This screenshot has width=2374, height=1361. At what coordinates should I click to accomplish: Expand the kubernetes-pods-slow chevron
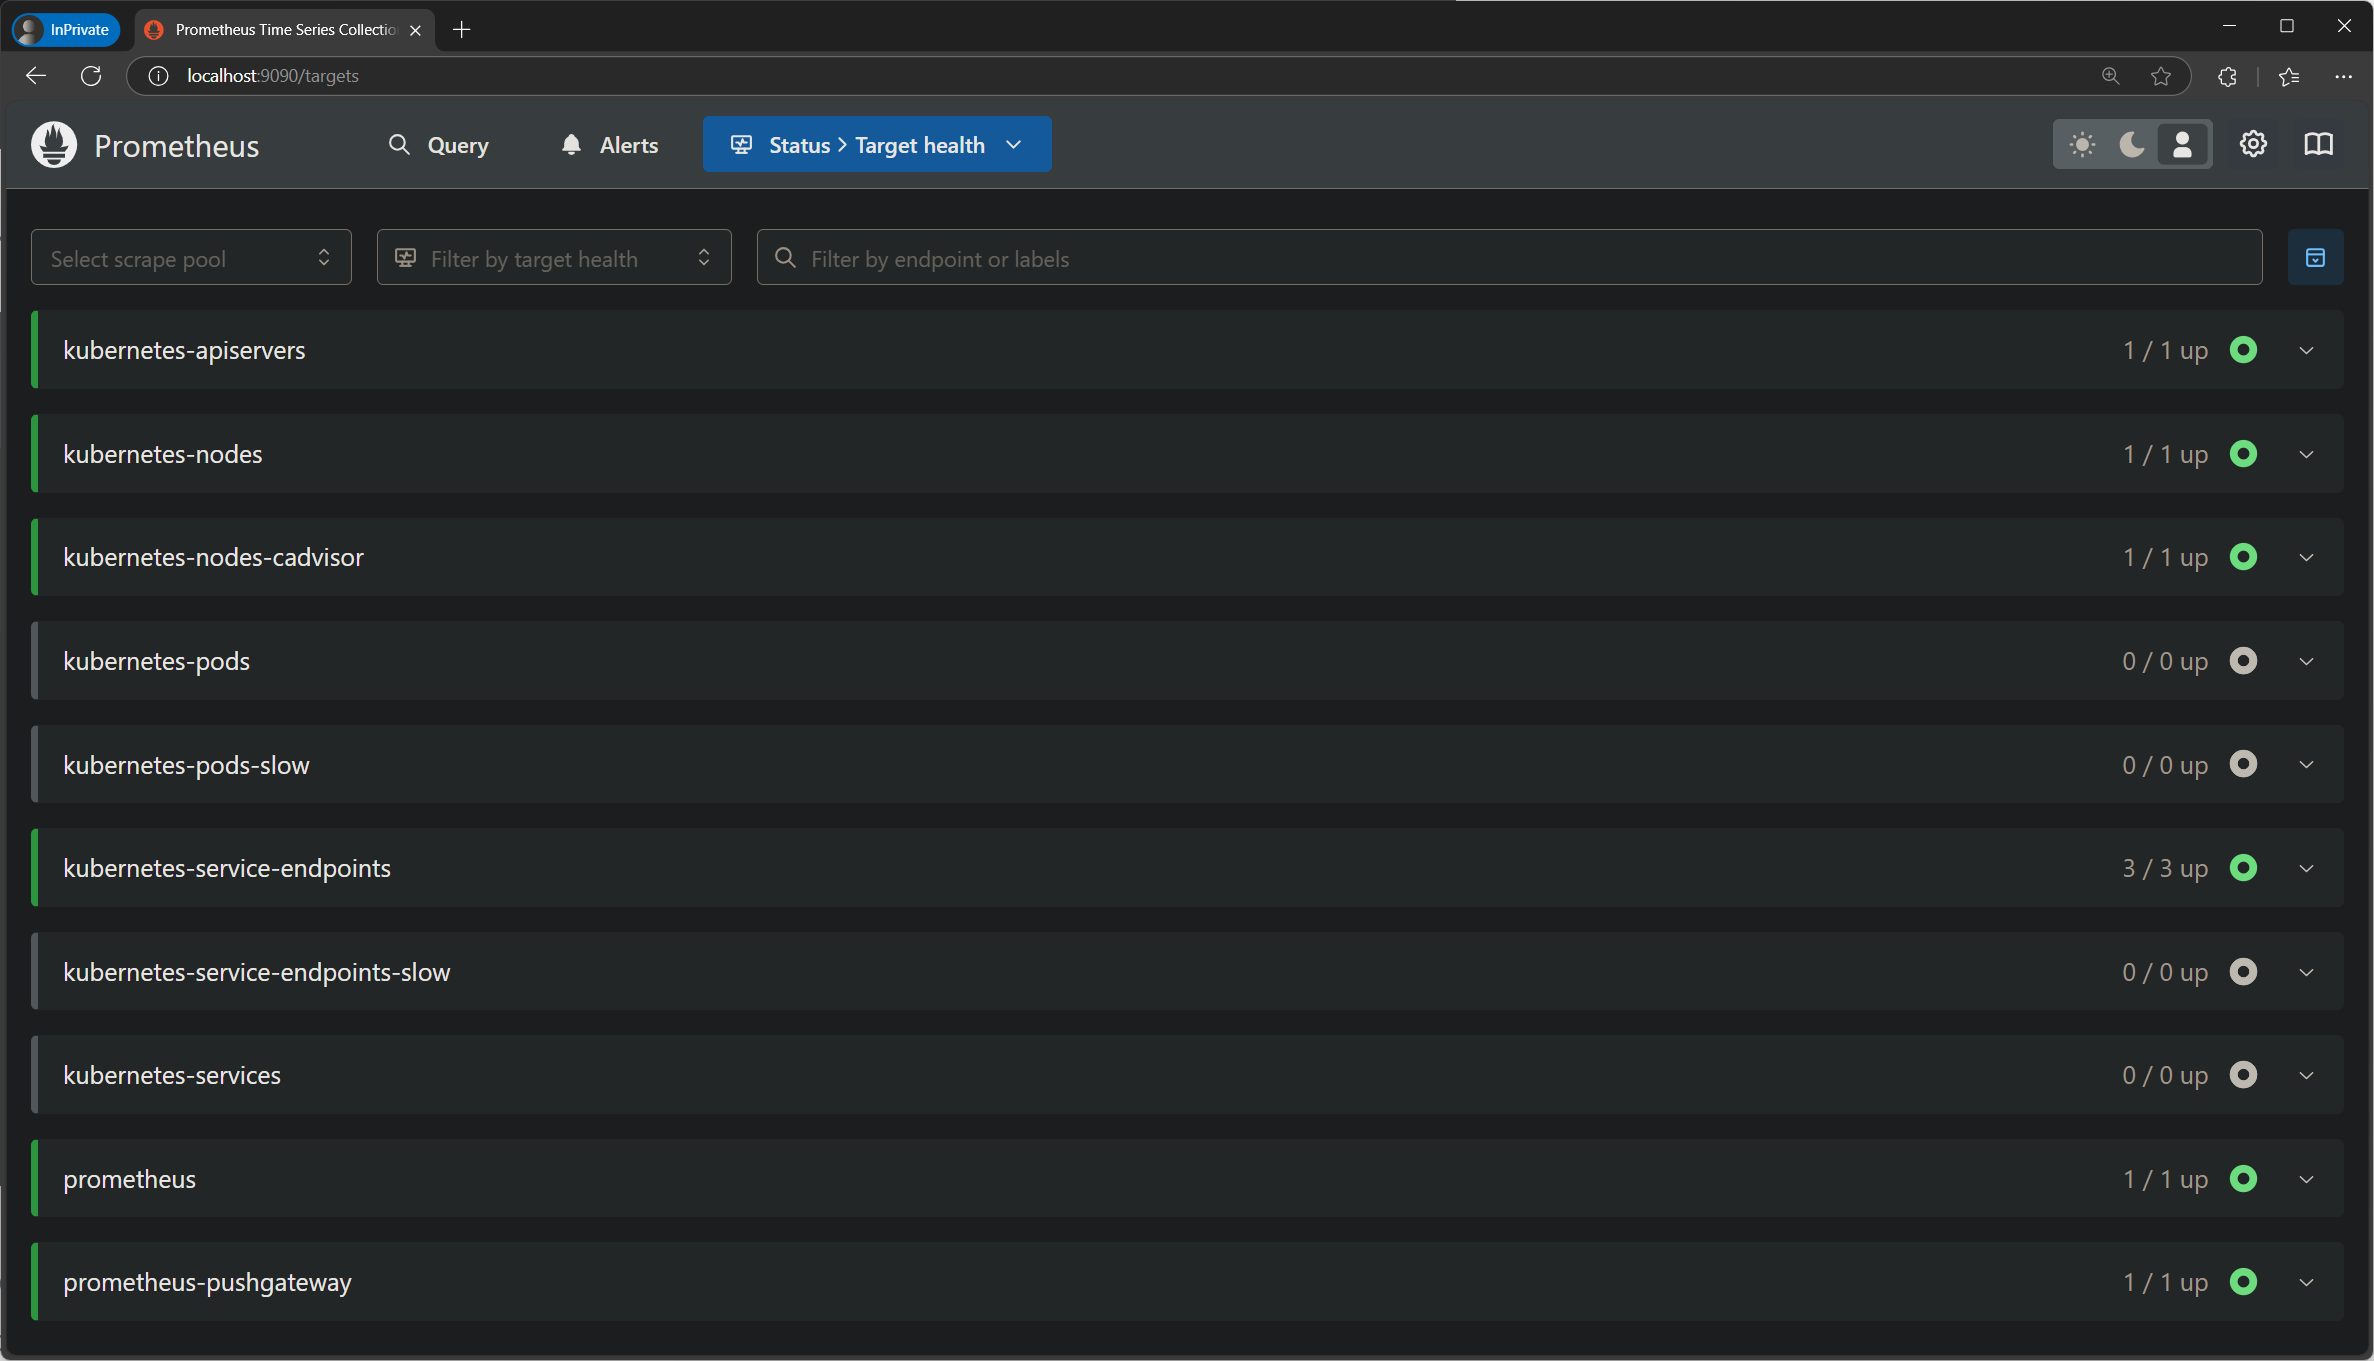(2307, 765)
